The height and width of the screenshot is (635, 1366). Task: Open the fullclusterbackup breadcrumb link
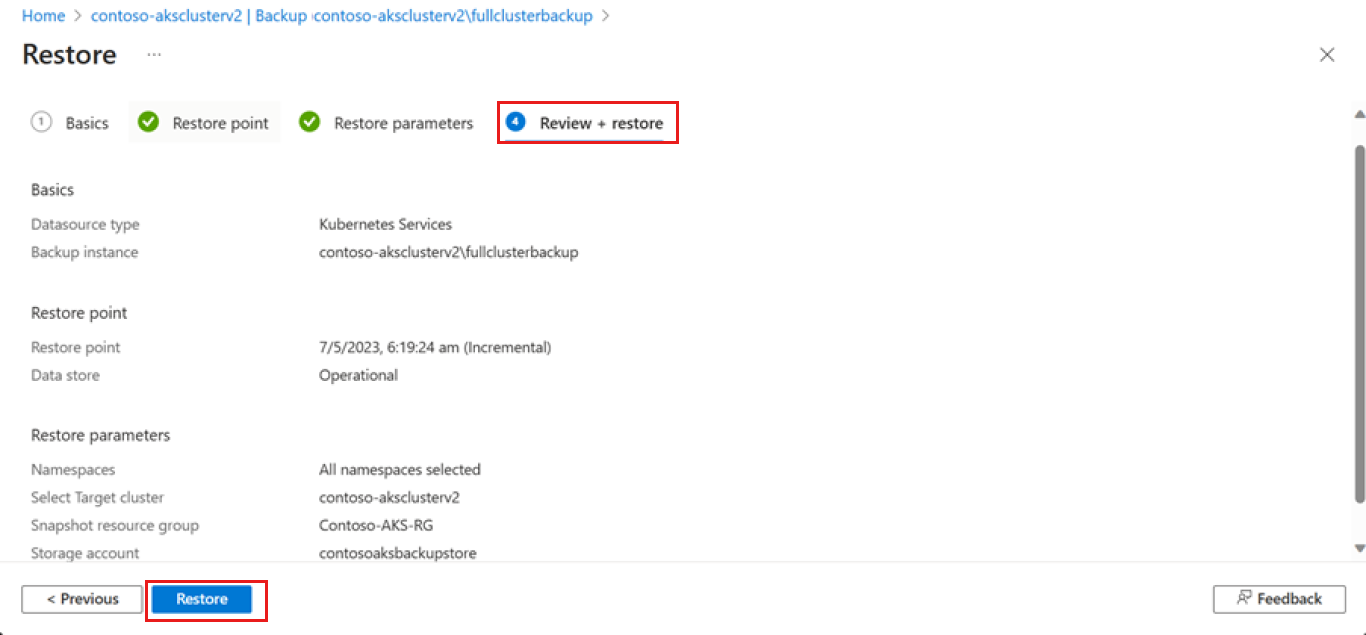[x=454, y=16]
